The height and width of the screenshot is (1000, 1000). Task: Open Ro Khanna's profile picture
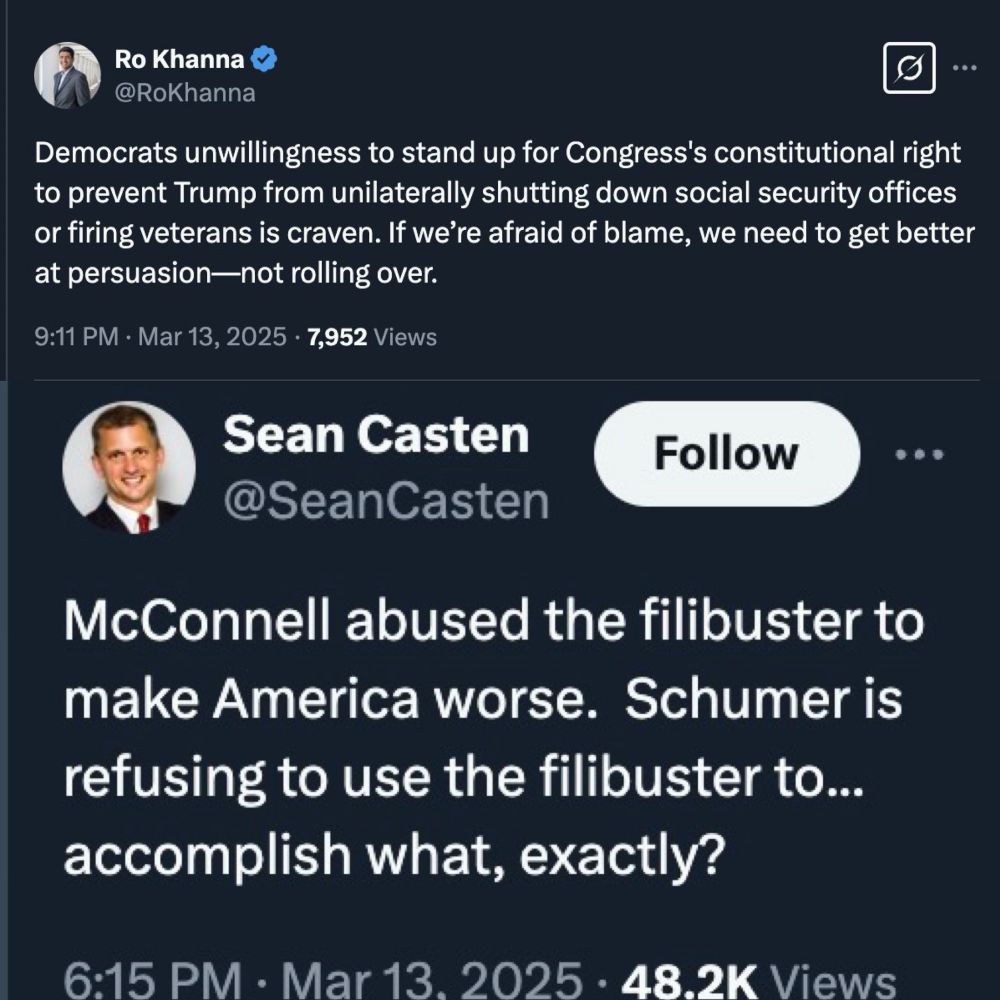click(67, 75)
